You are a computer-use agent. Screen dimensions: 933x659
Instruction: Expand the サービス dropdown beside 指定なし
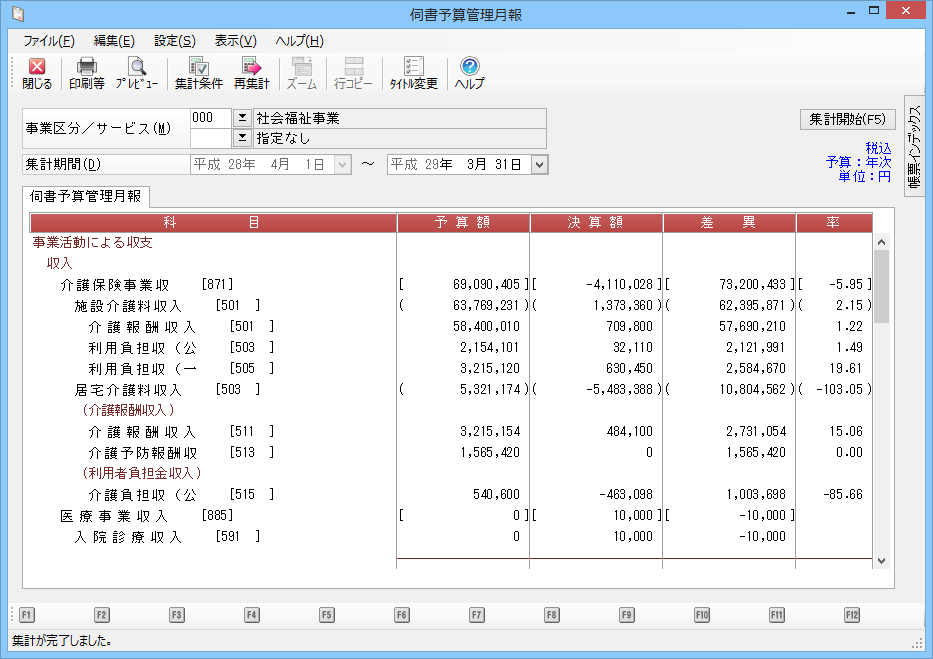tap(241, 138)
